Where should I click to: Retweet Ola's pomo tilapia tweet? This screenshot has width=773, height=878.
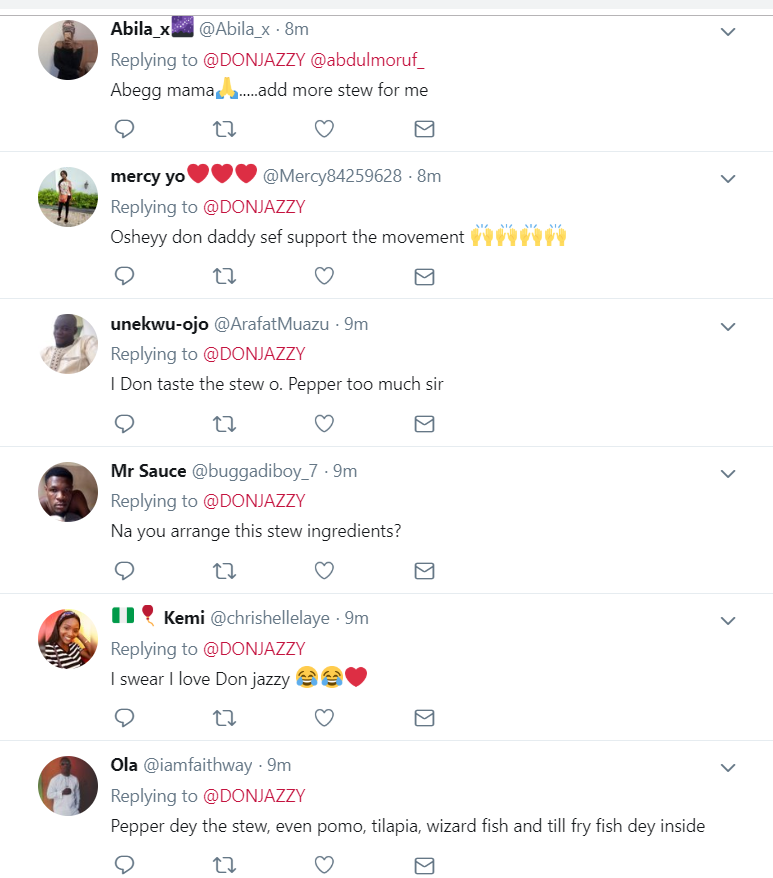(x=225, y=865)
